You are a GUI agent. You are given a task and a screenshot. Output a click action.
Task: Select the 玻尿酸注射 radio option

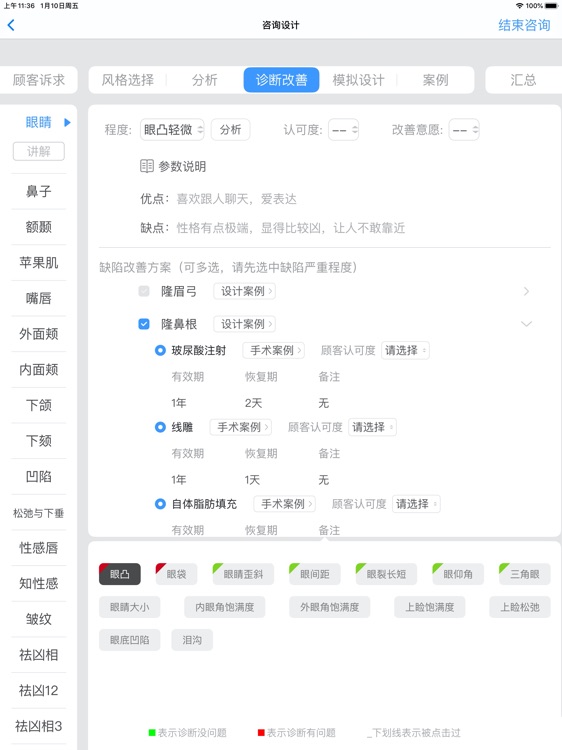tap(160, 350)
